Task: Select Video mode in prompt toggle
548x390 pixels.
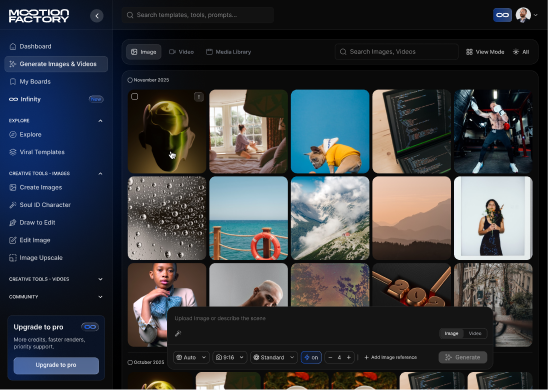Action: pos(475,333)
